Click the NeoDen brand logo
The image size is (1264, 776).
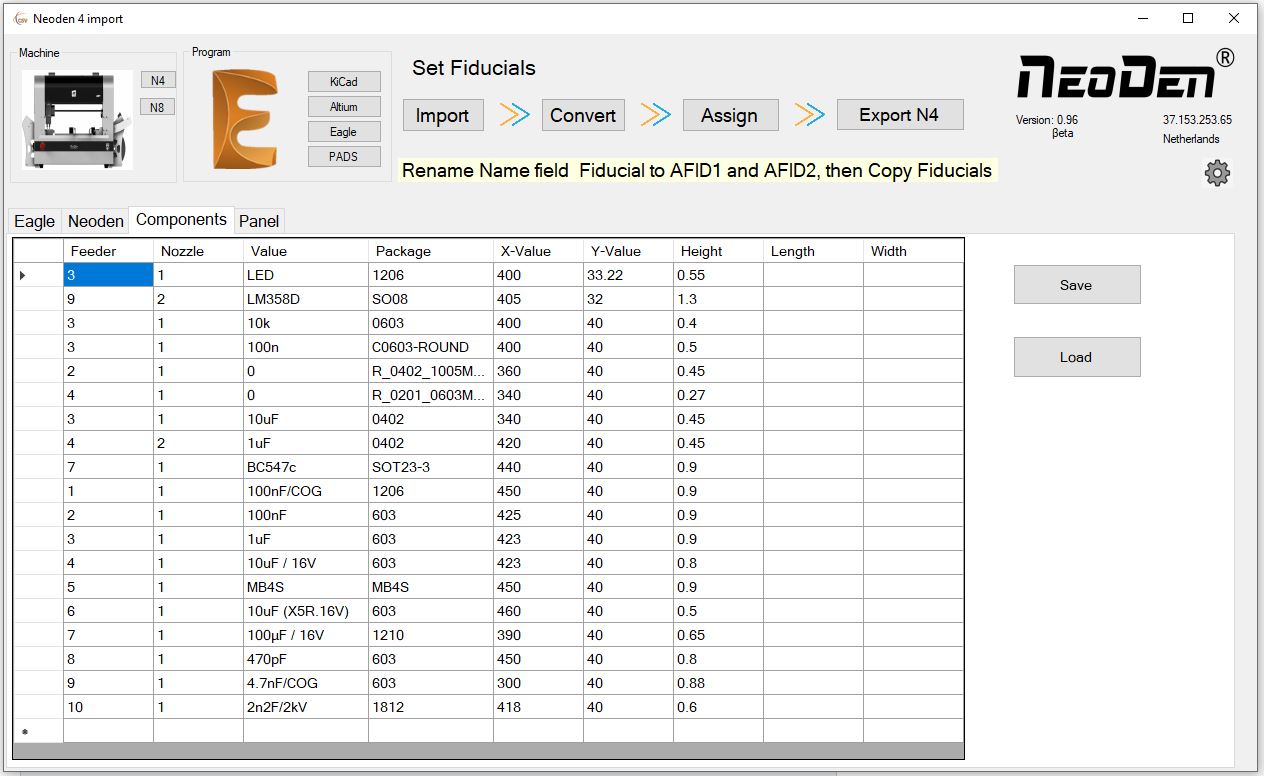coord(1125,75)
